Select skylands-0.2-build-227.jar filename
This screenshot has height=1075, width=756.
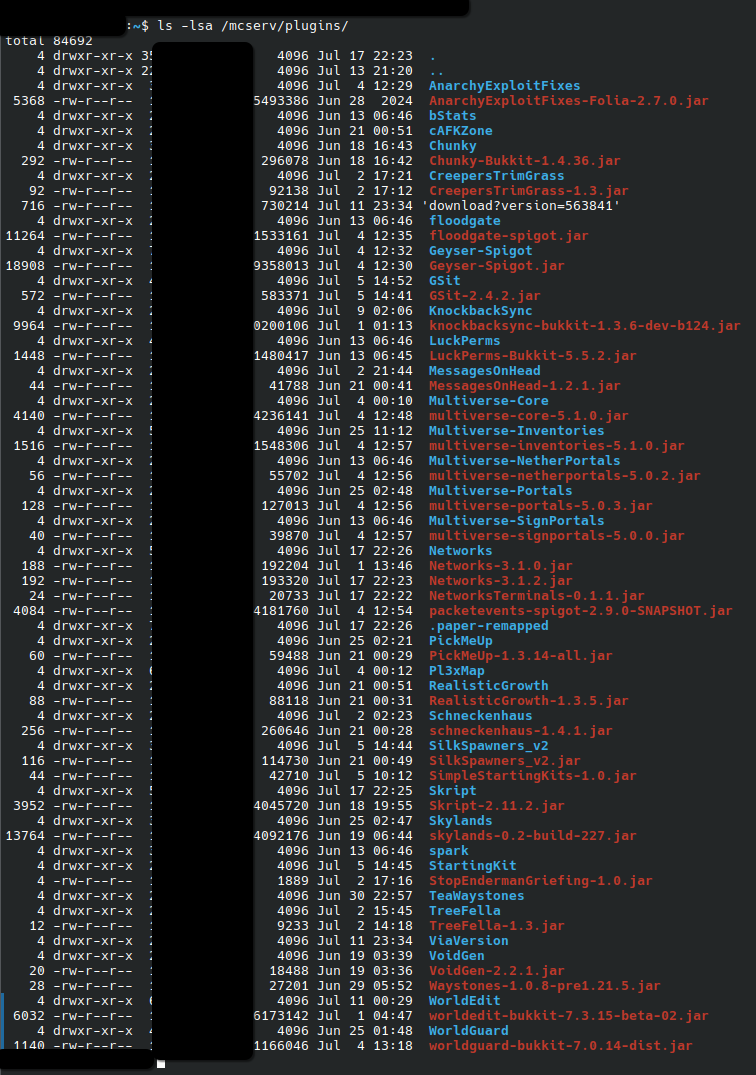point(533,836)
